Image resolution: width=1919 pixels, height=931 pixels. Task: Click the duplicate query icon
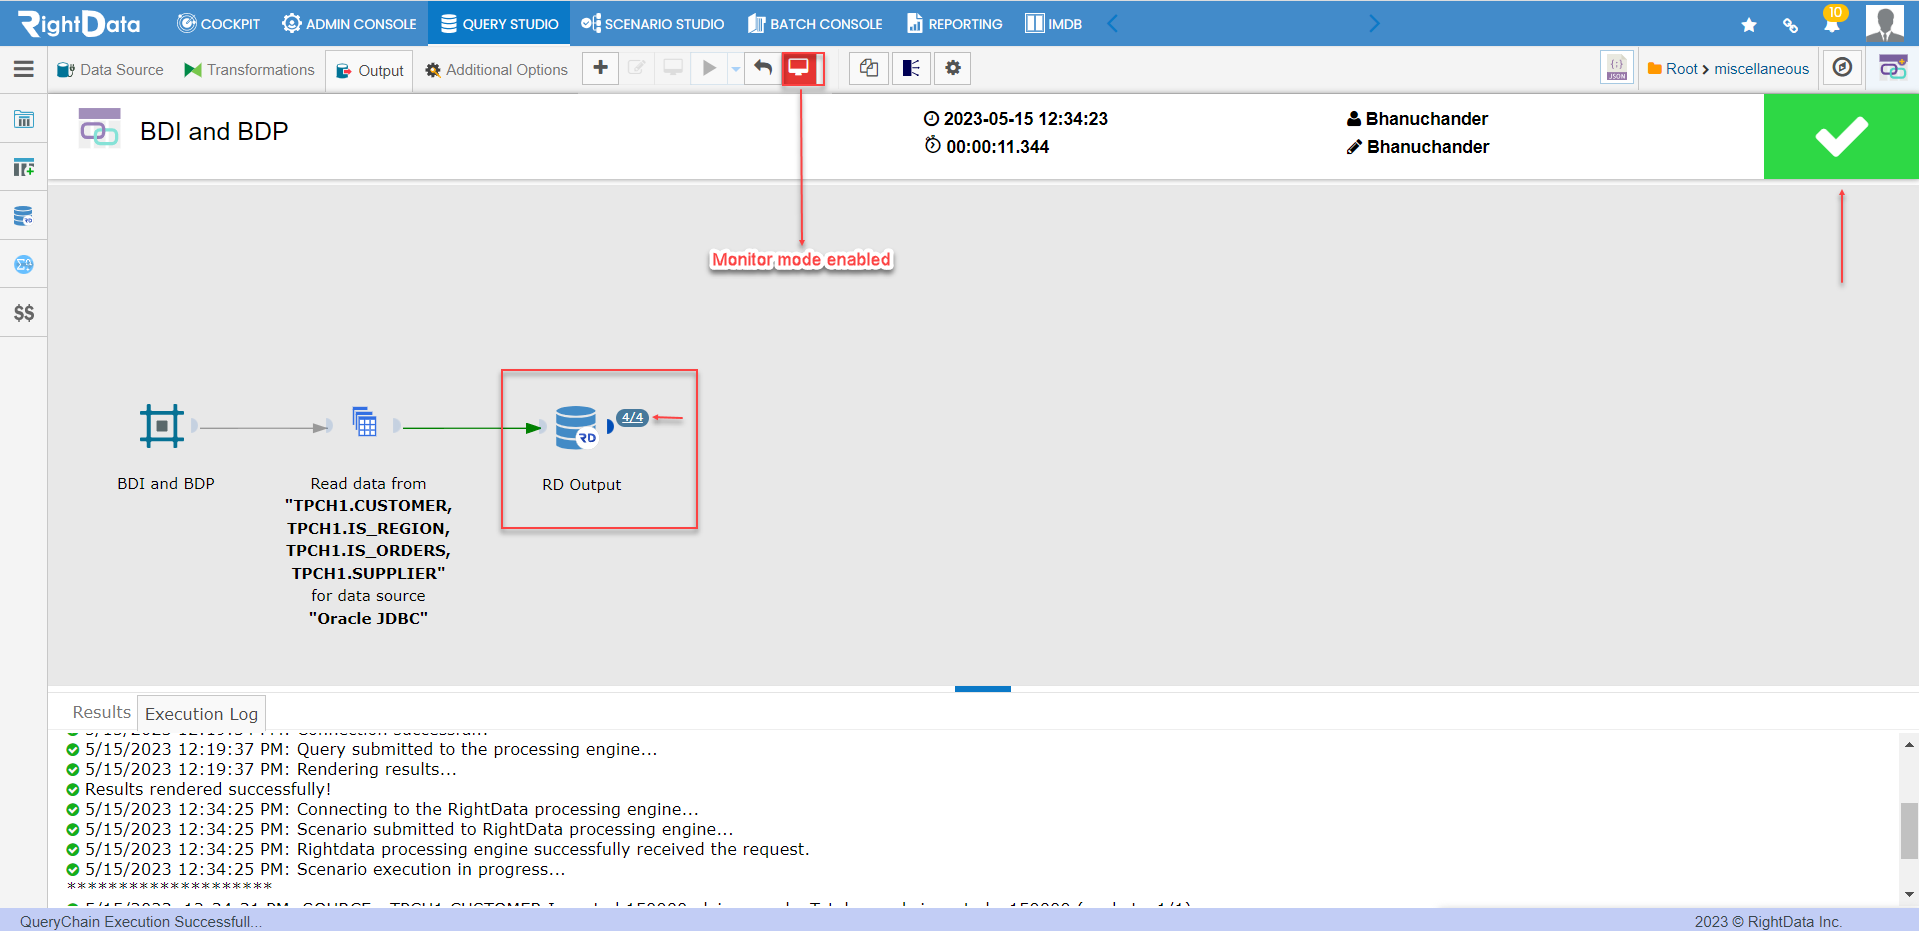tap(868, 68)
